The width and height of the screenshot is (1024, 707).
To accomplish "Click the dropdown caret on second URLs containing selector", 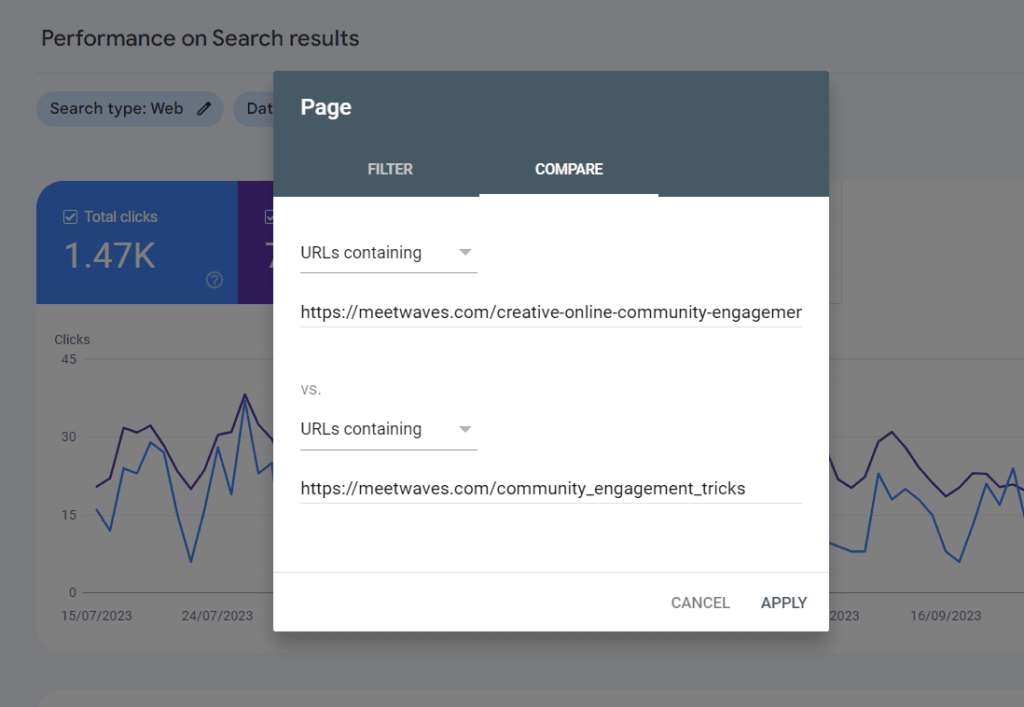I will (x=465, y=428).
